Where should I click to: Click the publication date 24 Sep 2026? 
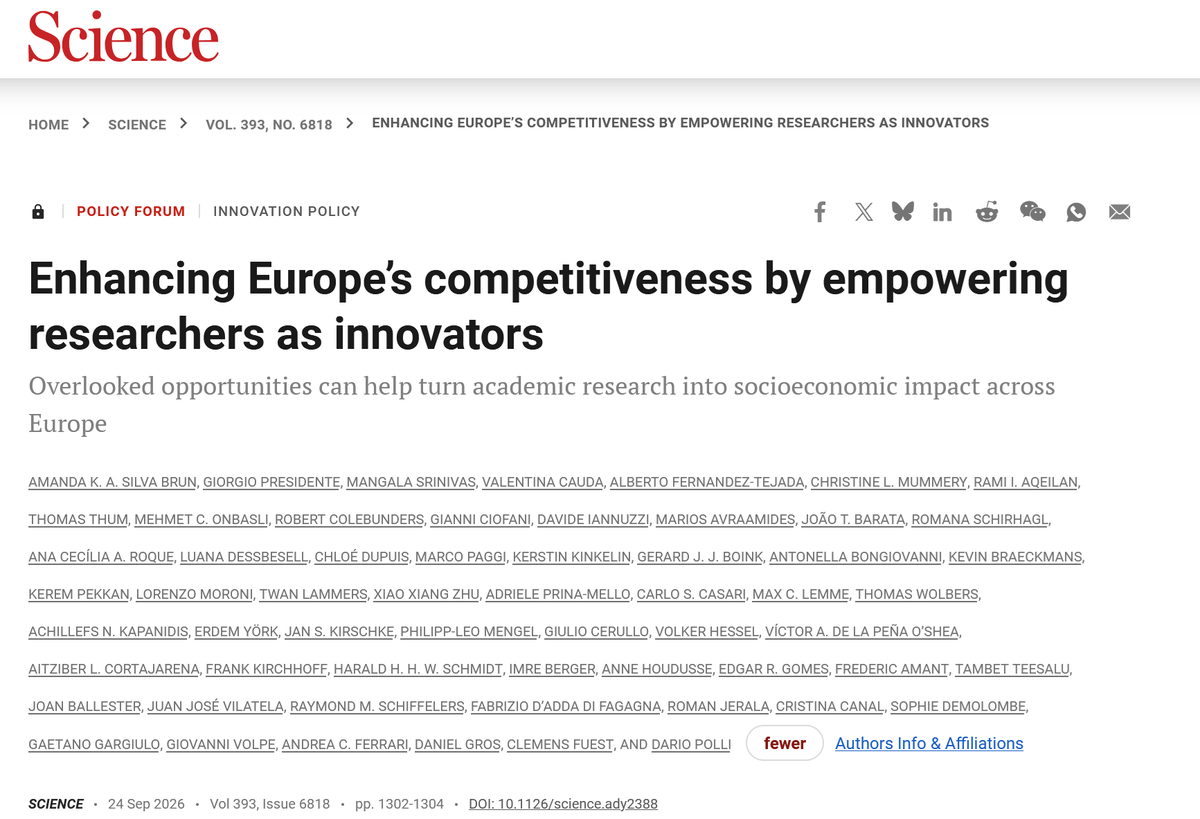pos(146,804)
